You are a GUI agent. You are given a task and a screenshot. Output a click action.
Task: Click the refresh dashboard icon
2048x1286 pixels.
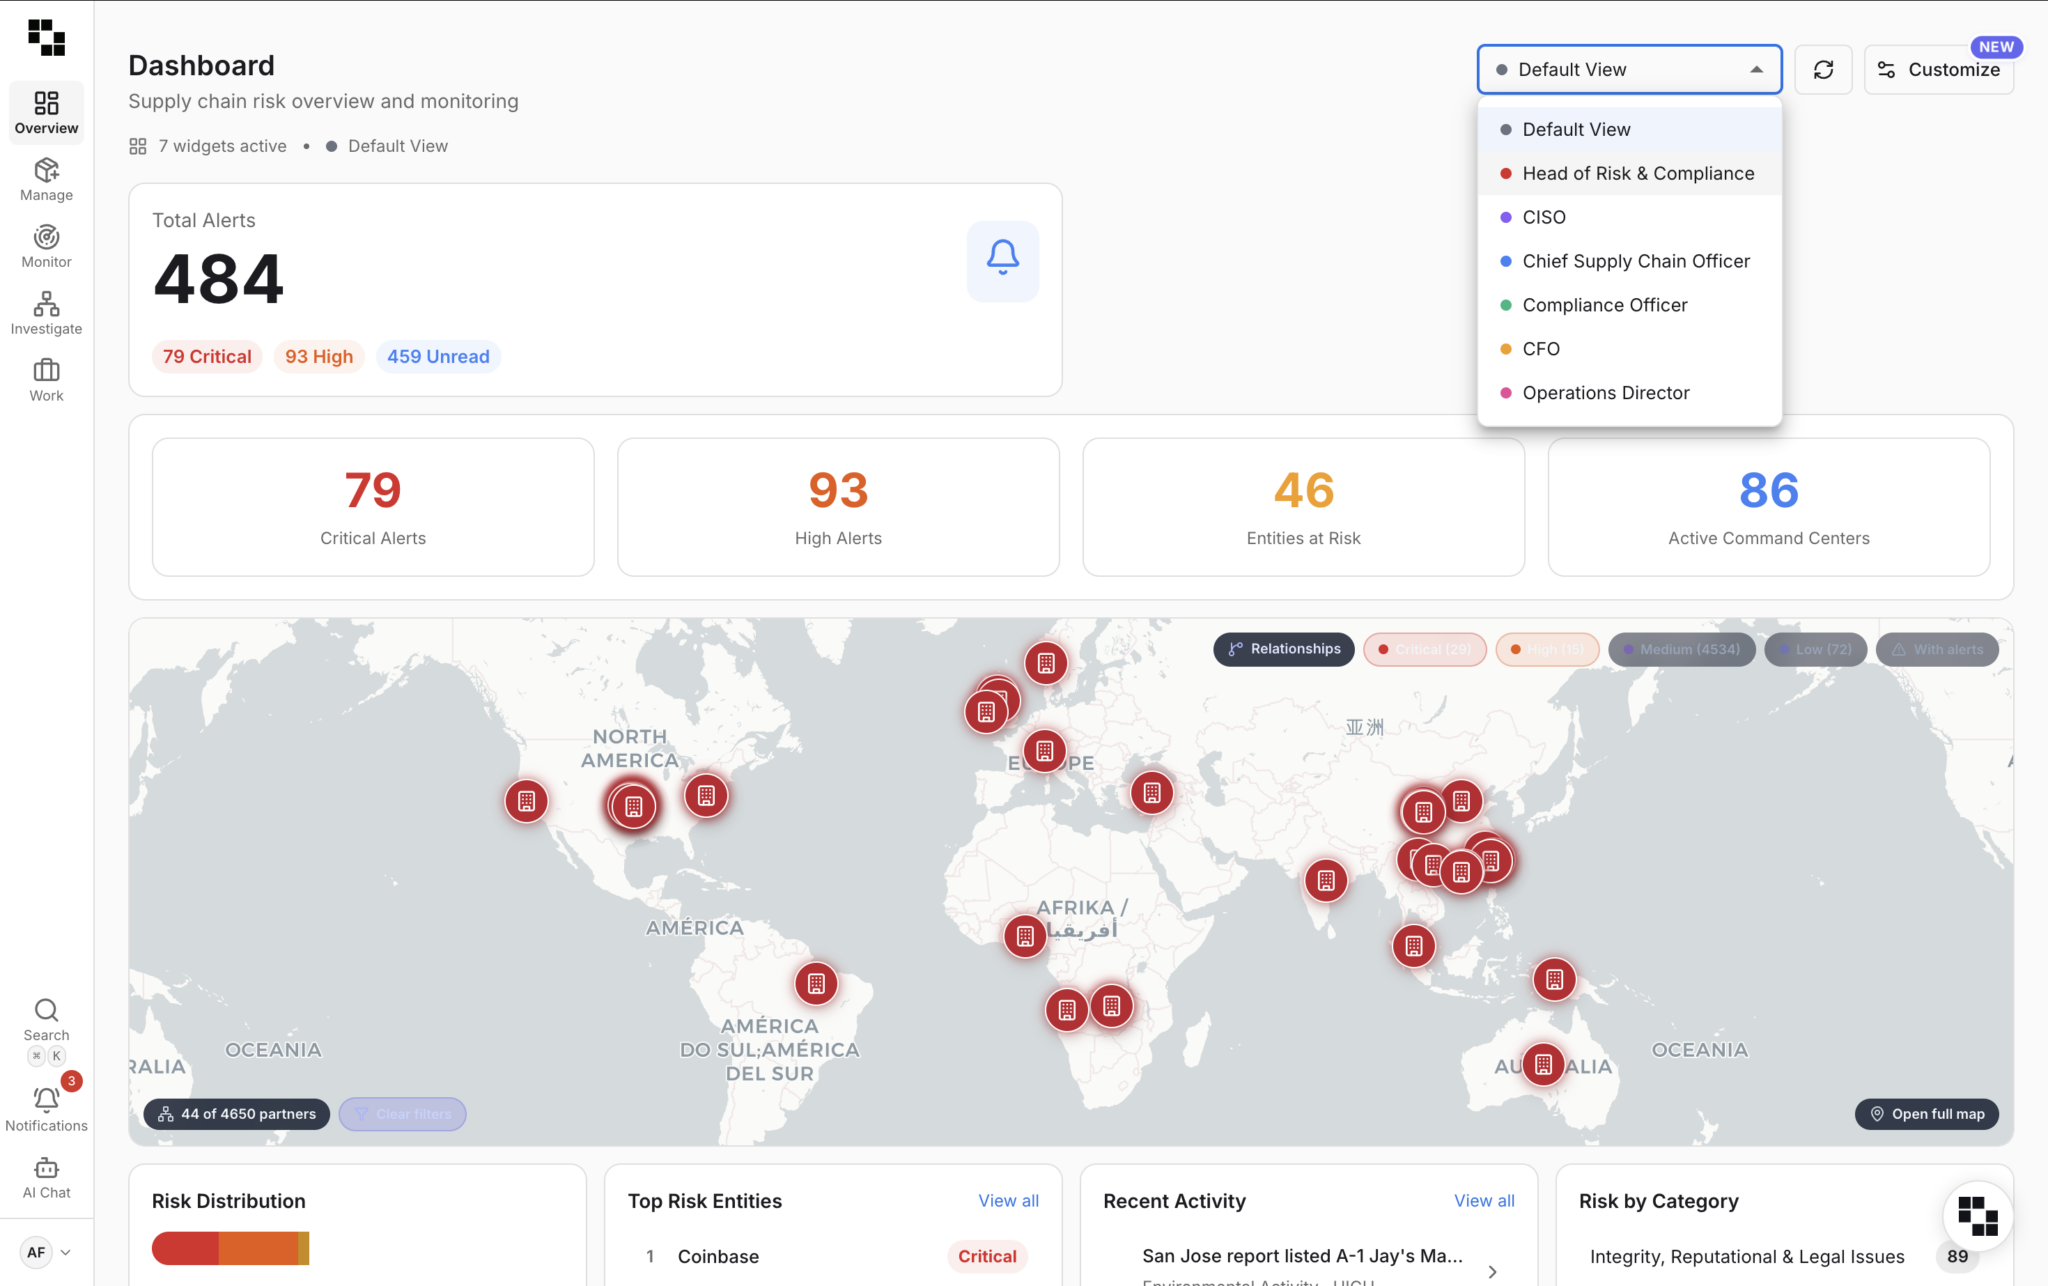[x=1823, y=69]
